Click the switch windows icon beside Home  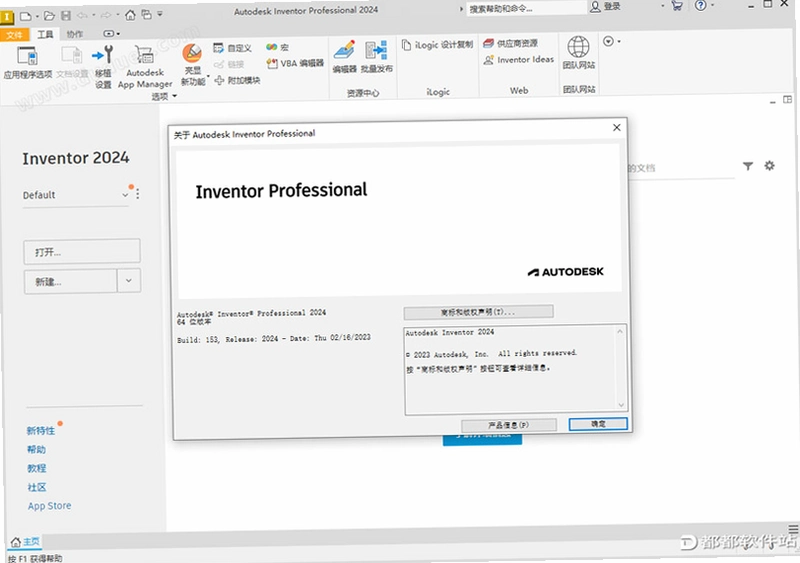pyautogui.click(x=146, y=14)
